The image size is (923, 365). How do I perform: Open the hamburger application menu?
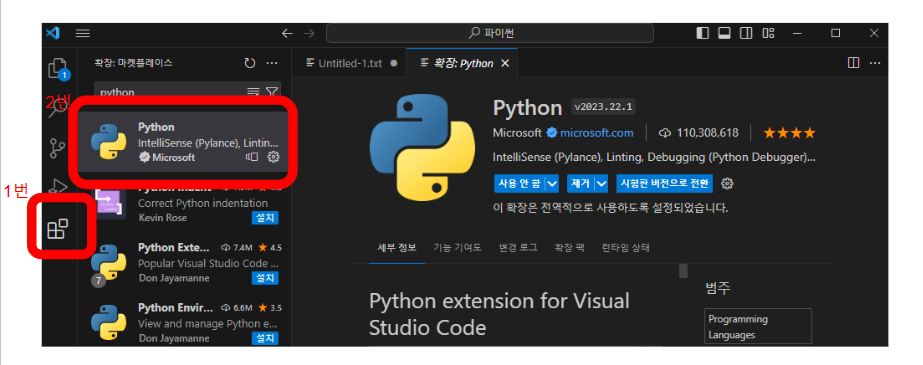click(x=83, y=34)
